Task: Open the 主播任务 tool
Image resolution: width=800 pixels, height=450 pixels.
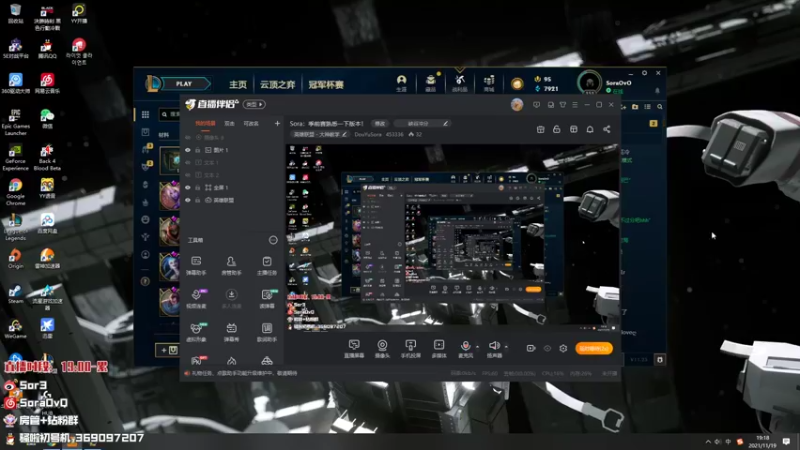Action: click(266, 266)
